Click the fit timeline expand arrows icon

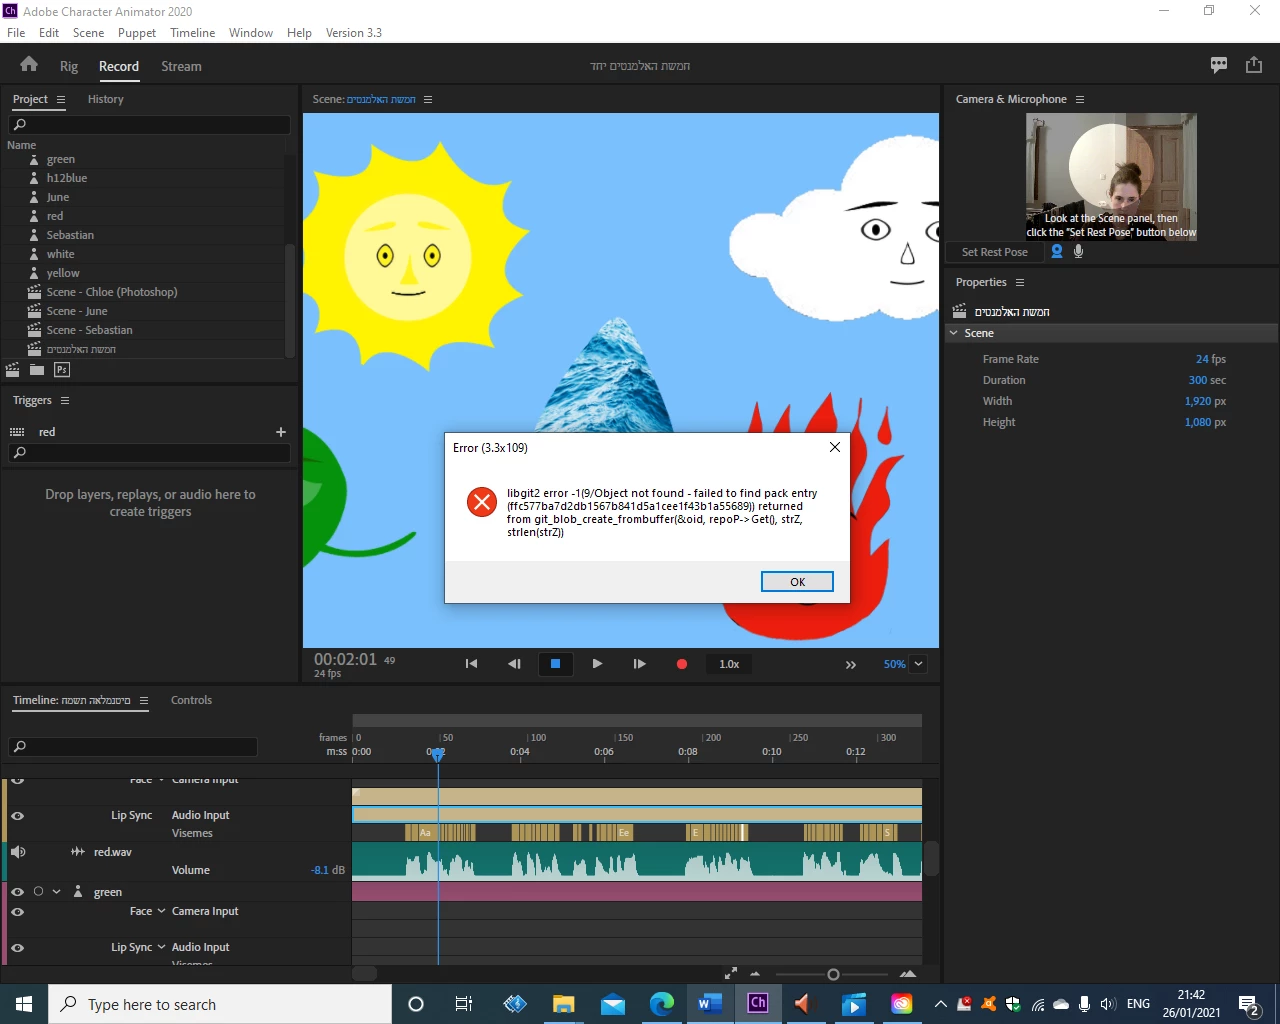coord(731,973)
